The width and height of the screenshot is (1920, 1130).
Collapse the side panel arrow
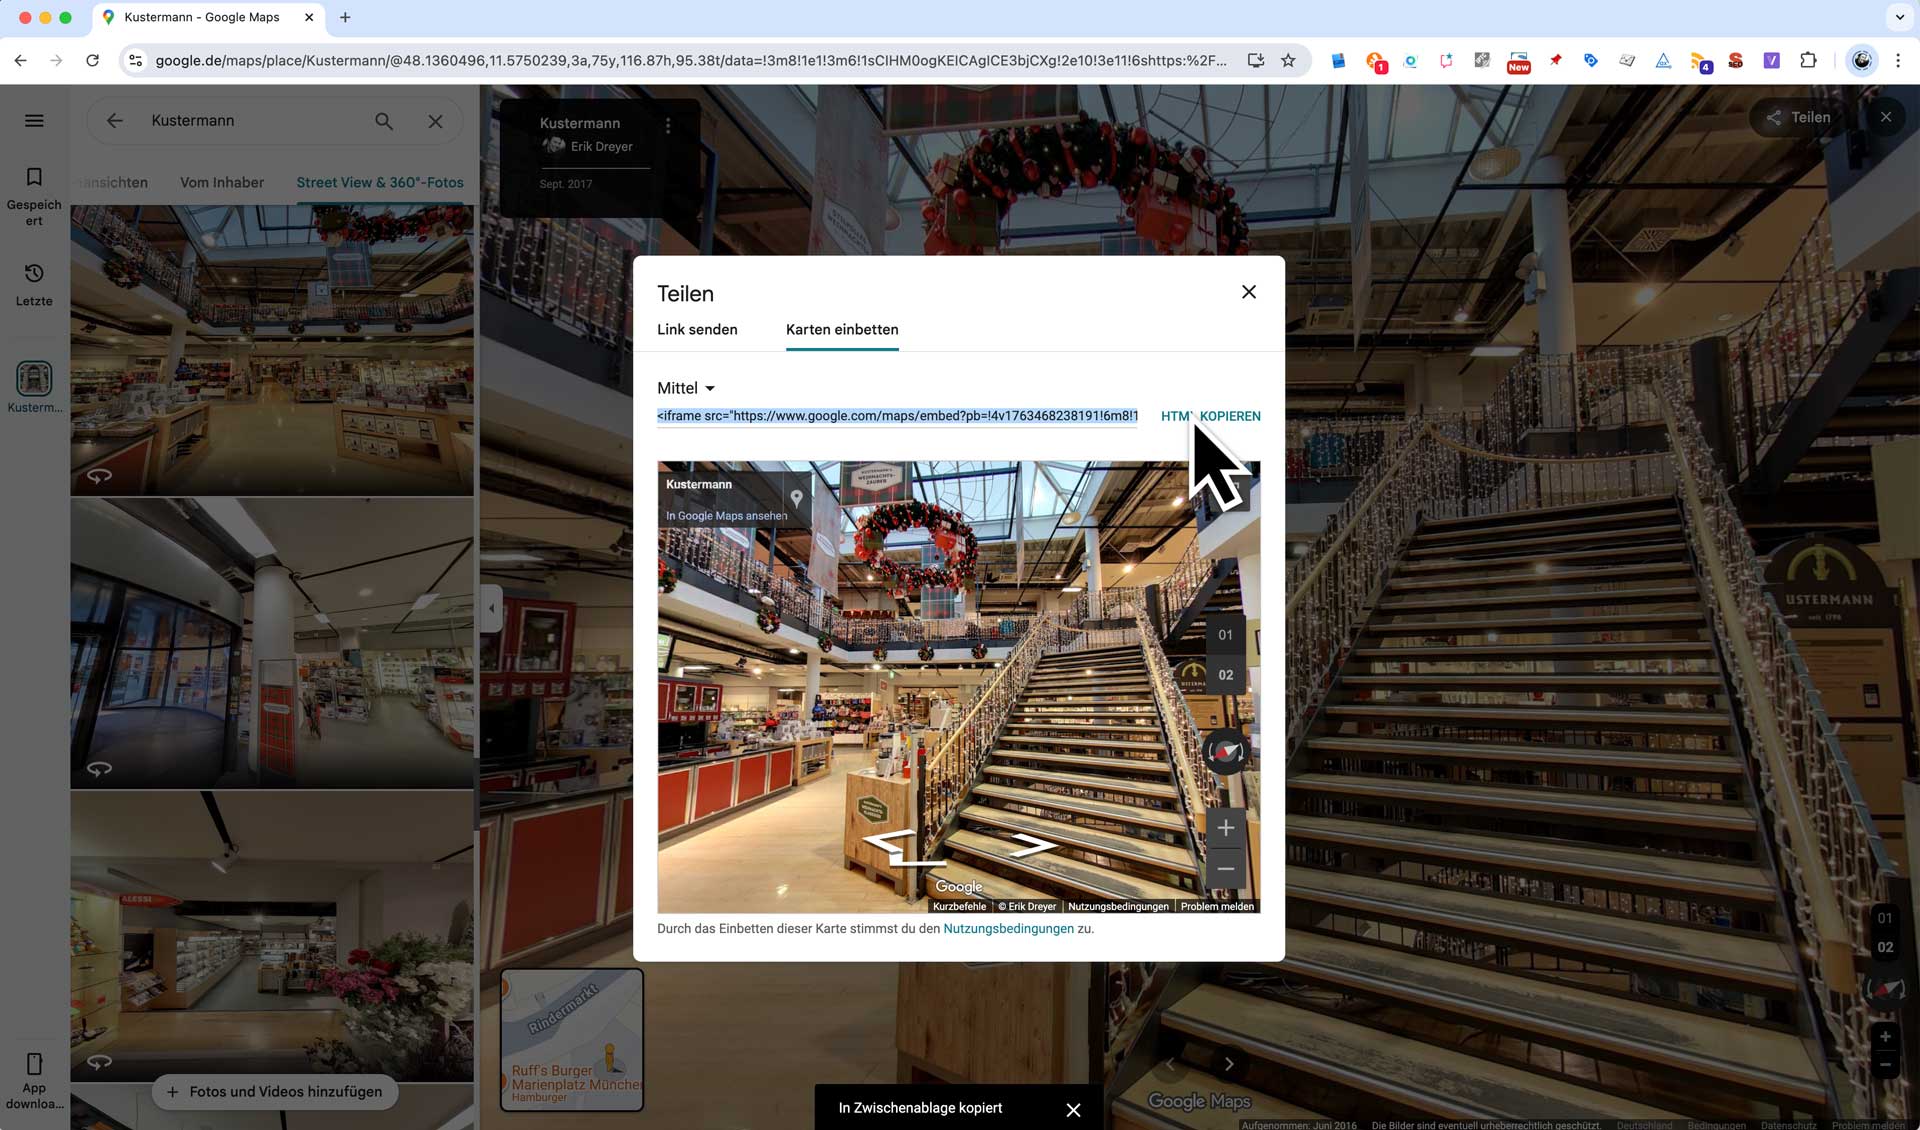pos(491,608)
